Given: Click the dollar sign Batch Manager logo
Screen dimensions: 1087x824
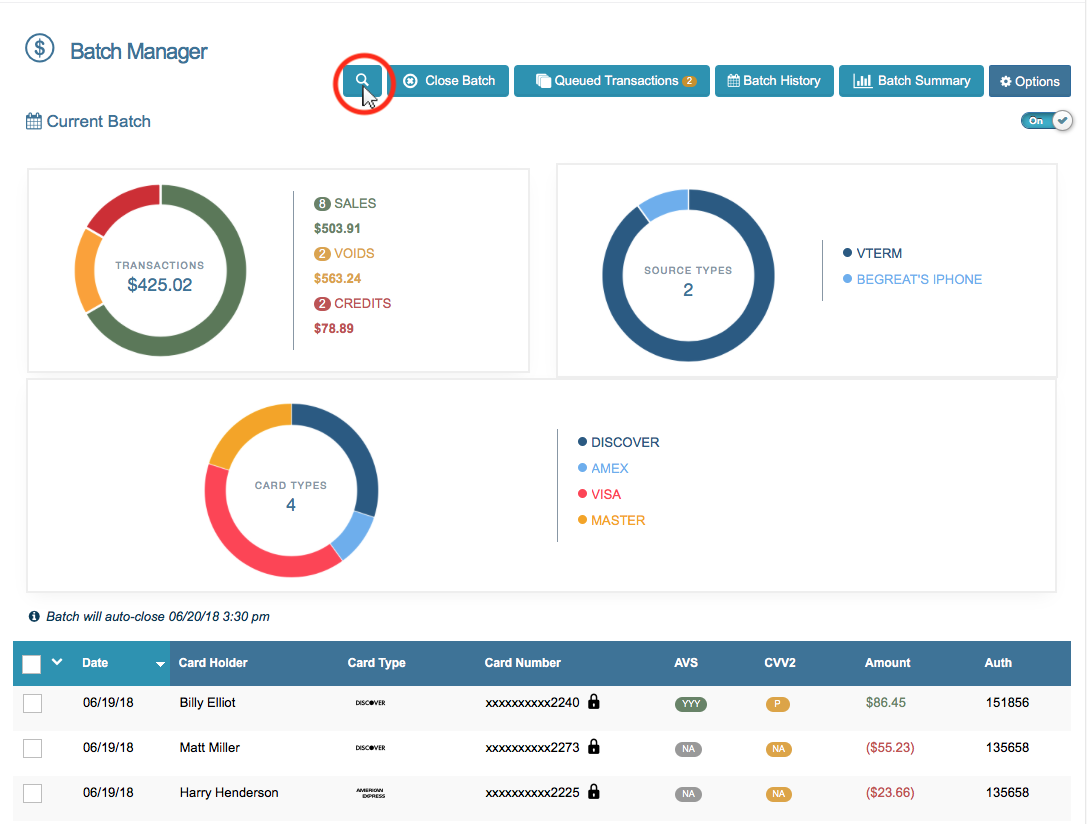Looking at the screenshot, I should click(x=39, y=48).
